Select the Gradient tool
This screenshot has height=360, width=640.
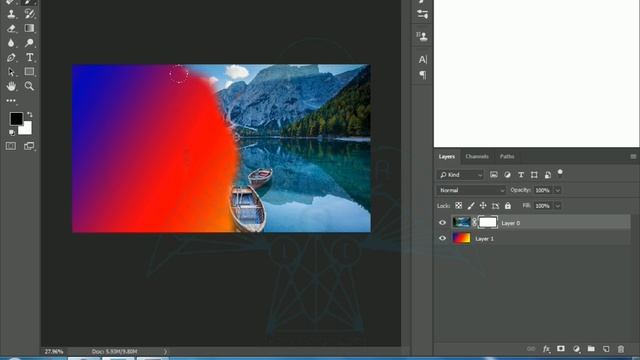(29, 28)
